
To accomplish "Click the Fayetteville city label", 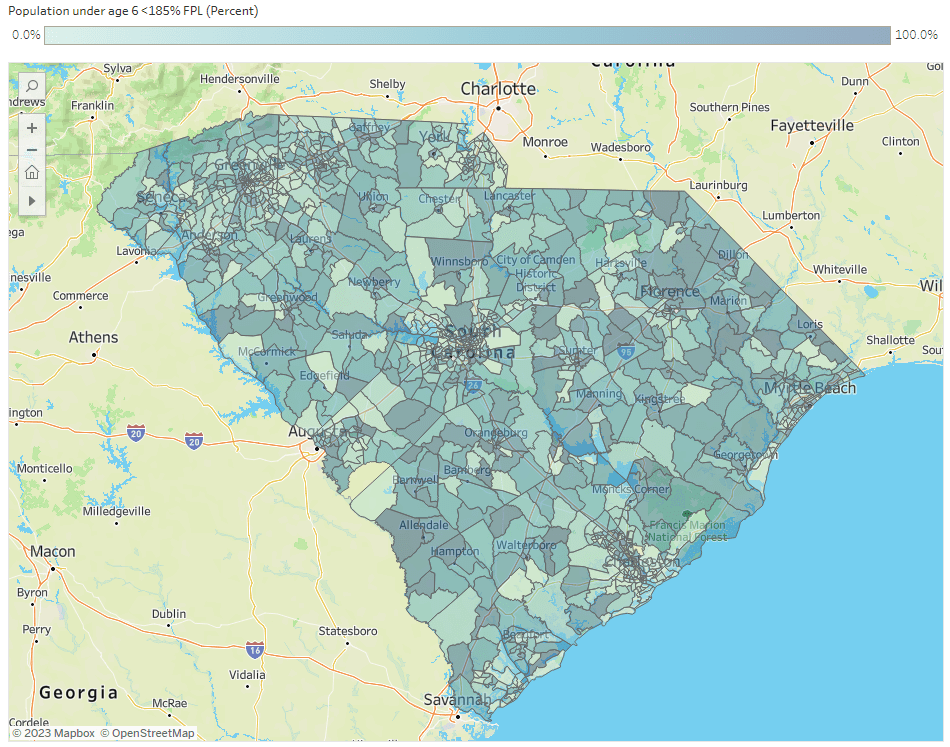I will click(812, 126).
